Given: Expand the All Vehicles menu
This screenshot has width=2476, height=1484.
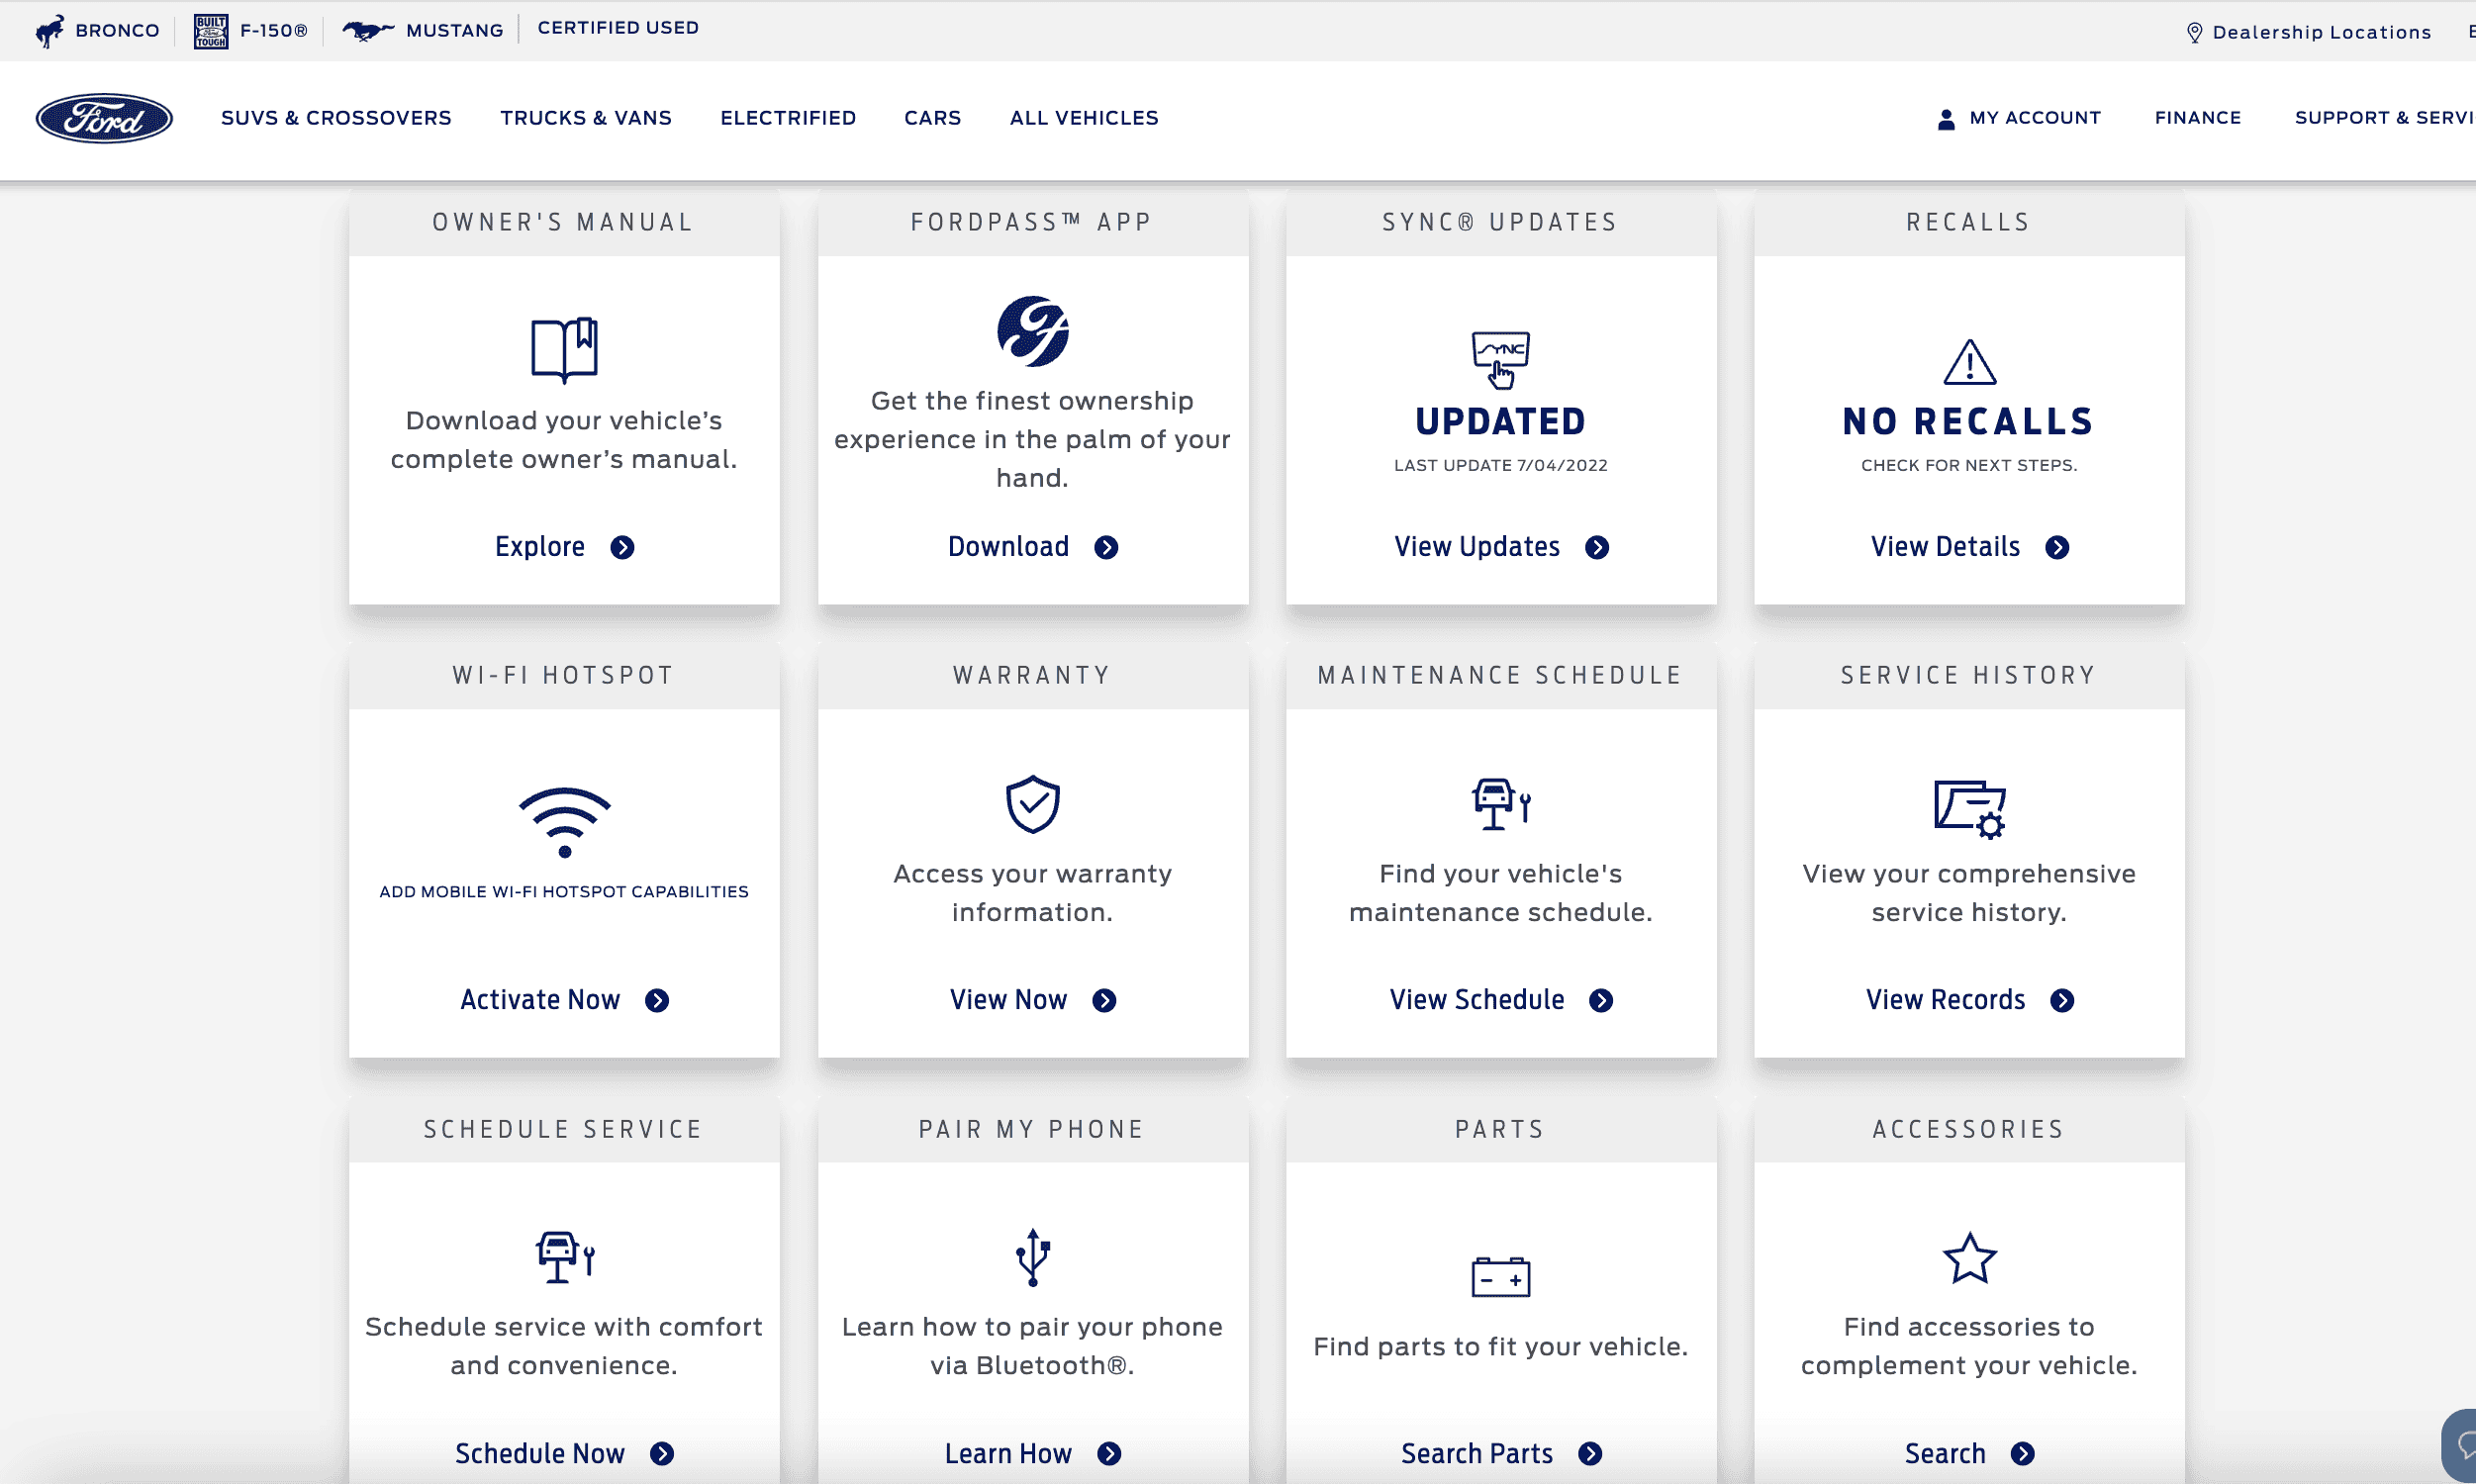Looking at the screenshot, I should pos(1084,118).
